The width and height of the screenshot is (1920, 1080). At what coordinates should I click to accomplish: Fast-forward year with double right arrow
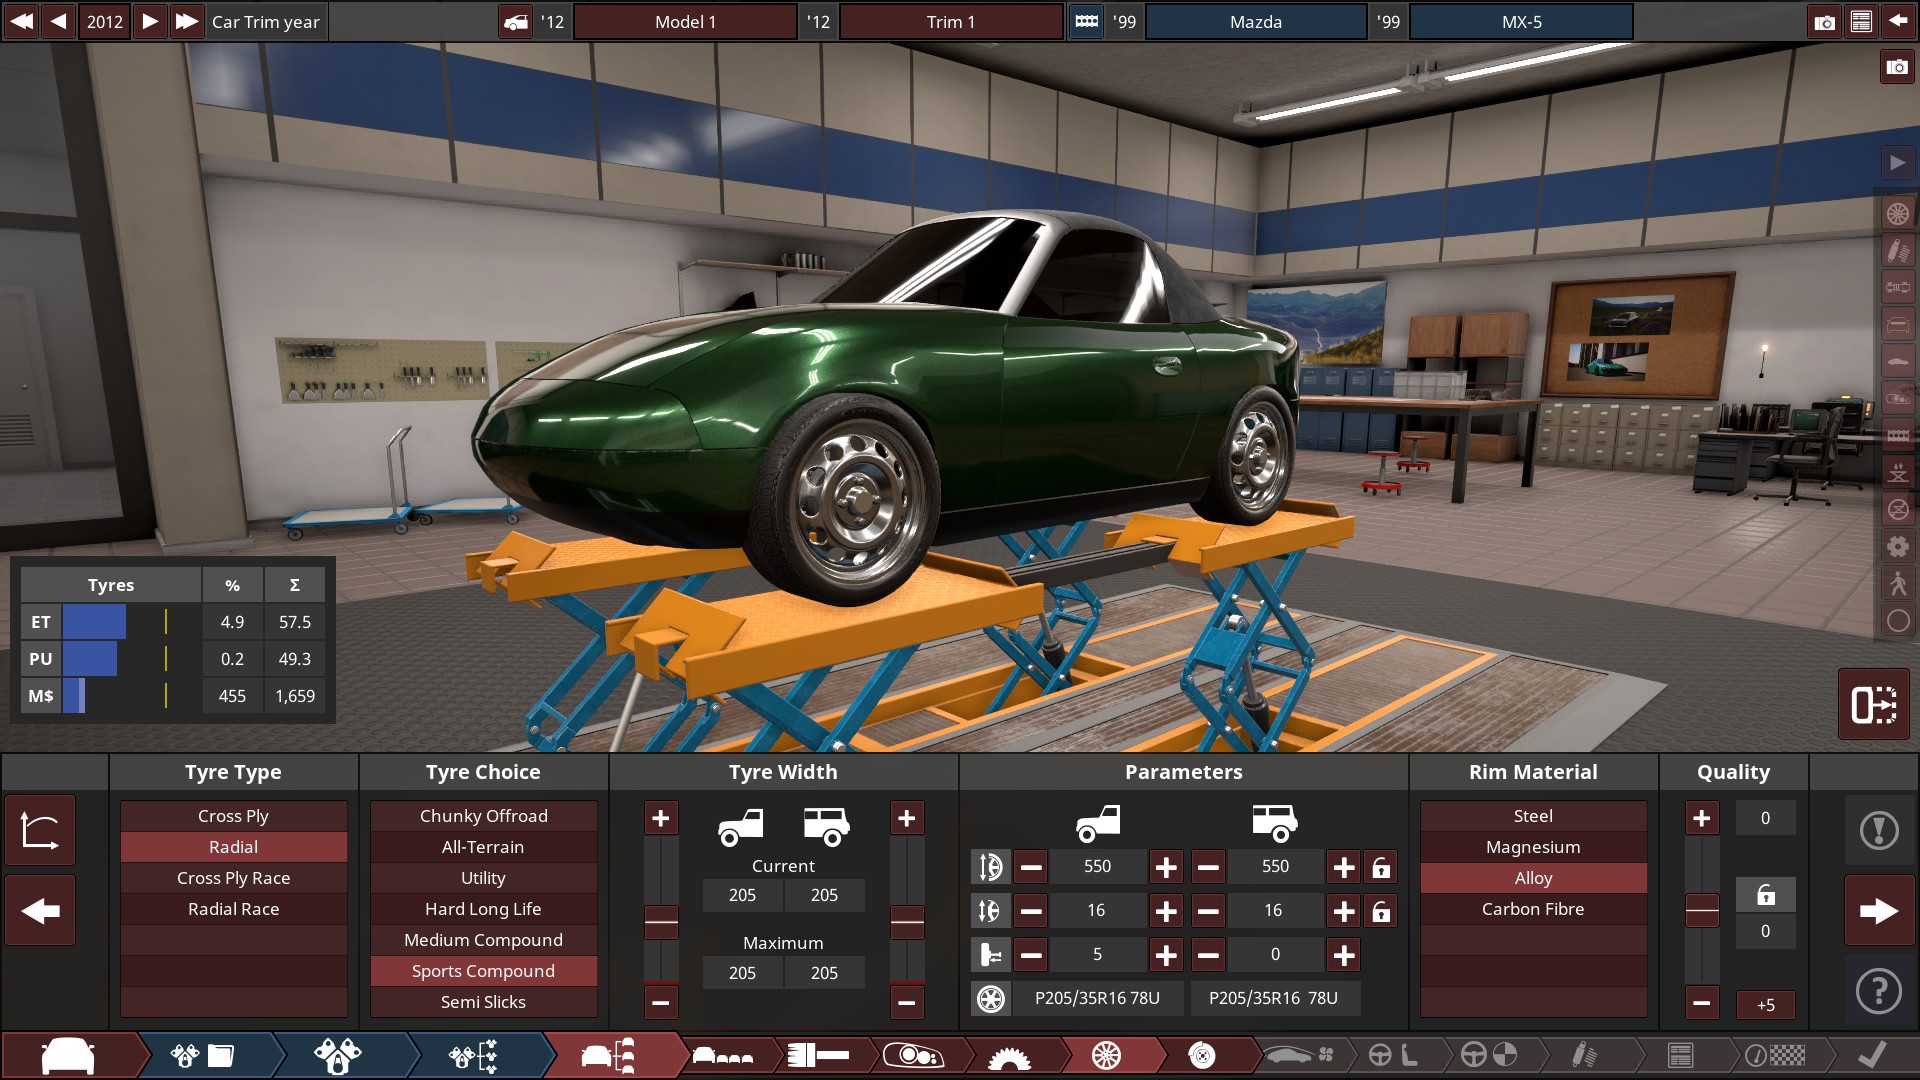pyautogui.click(x=186, y=21)
